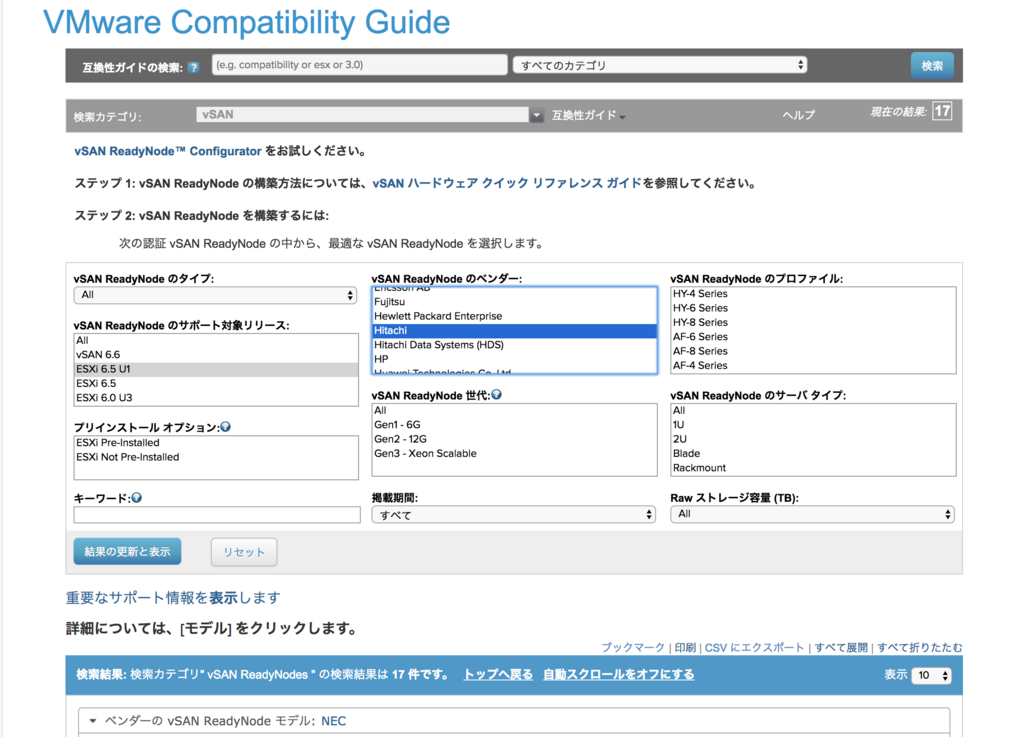Select Blade server type

click(813, 454)
